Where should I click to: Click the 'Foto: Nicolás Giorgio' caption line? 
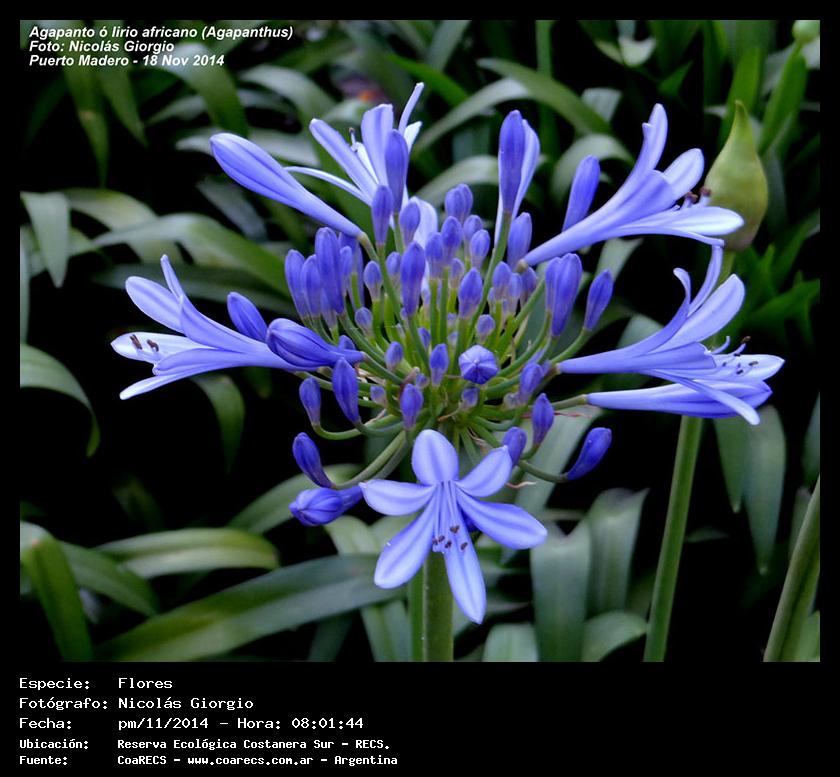[101, 46]
